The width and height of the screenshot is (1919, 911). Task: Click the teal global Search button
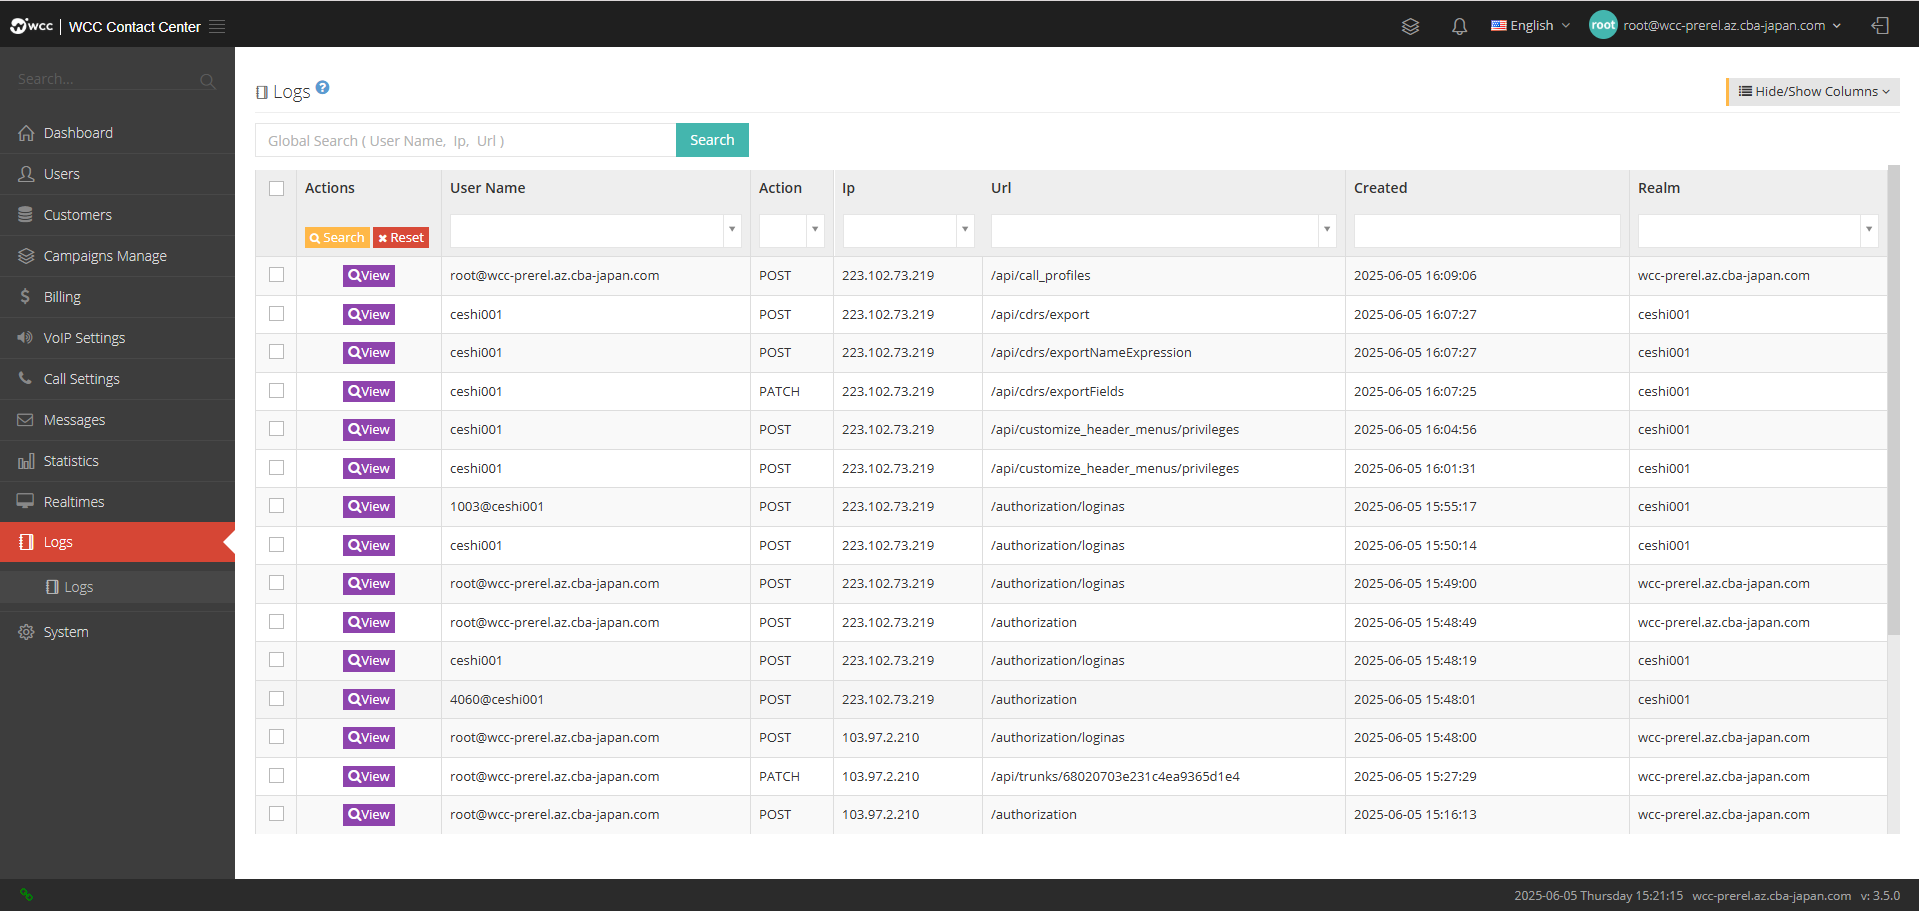(712, 140)
